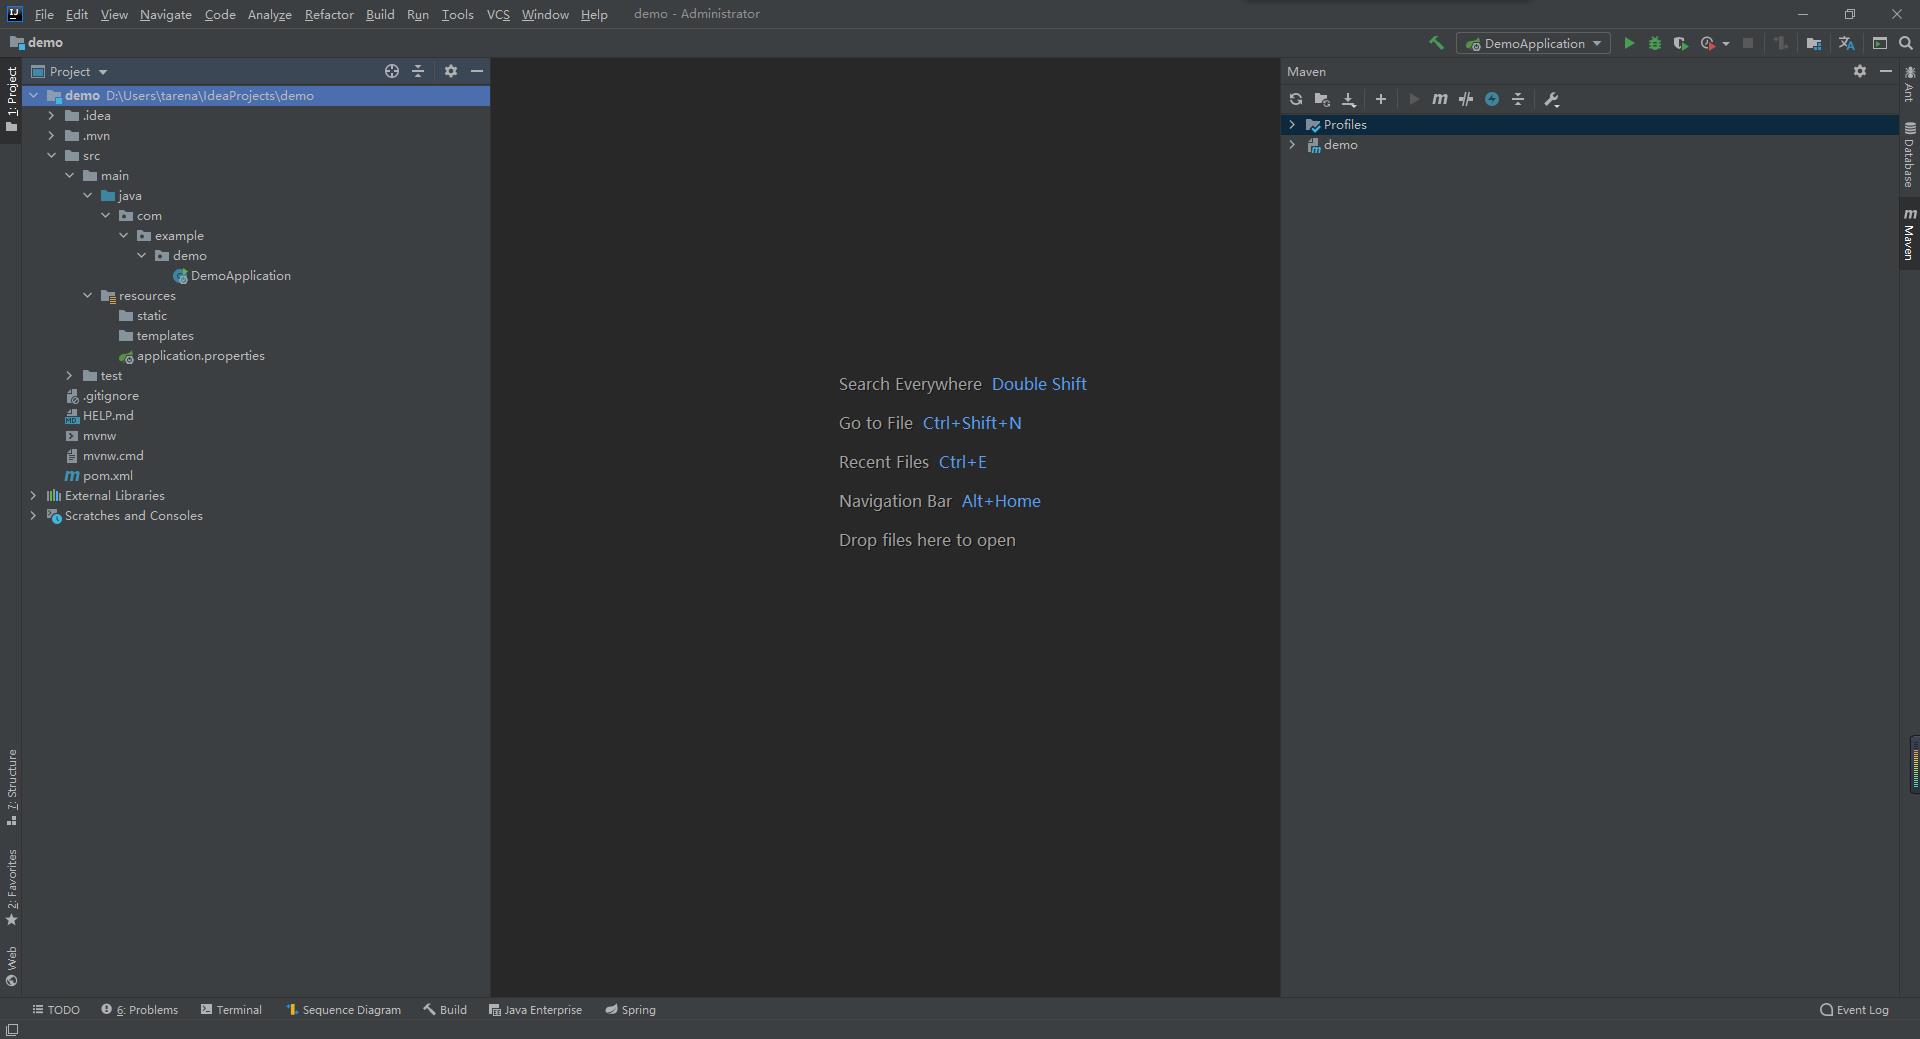
Task: Open the TODO tool window
Action: [56, 1010]
